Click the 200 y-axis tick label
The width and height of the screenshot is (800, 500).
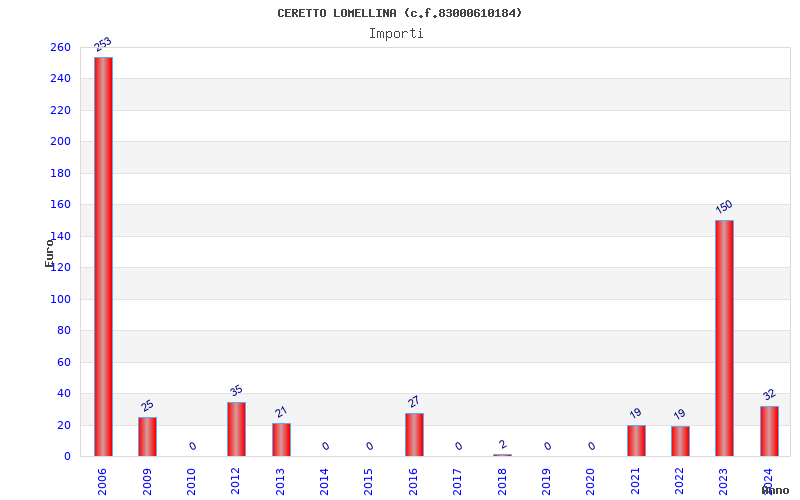click(60, 141)
